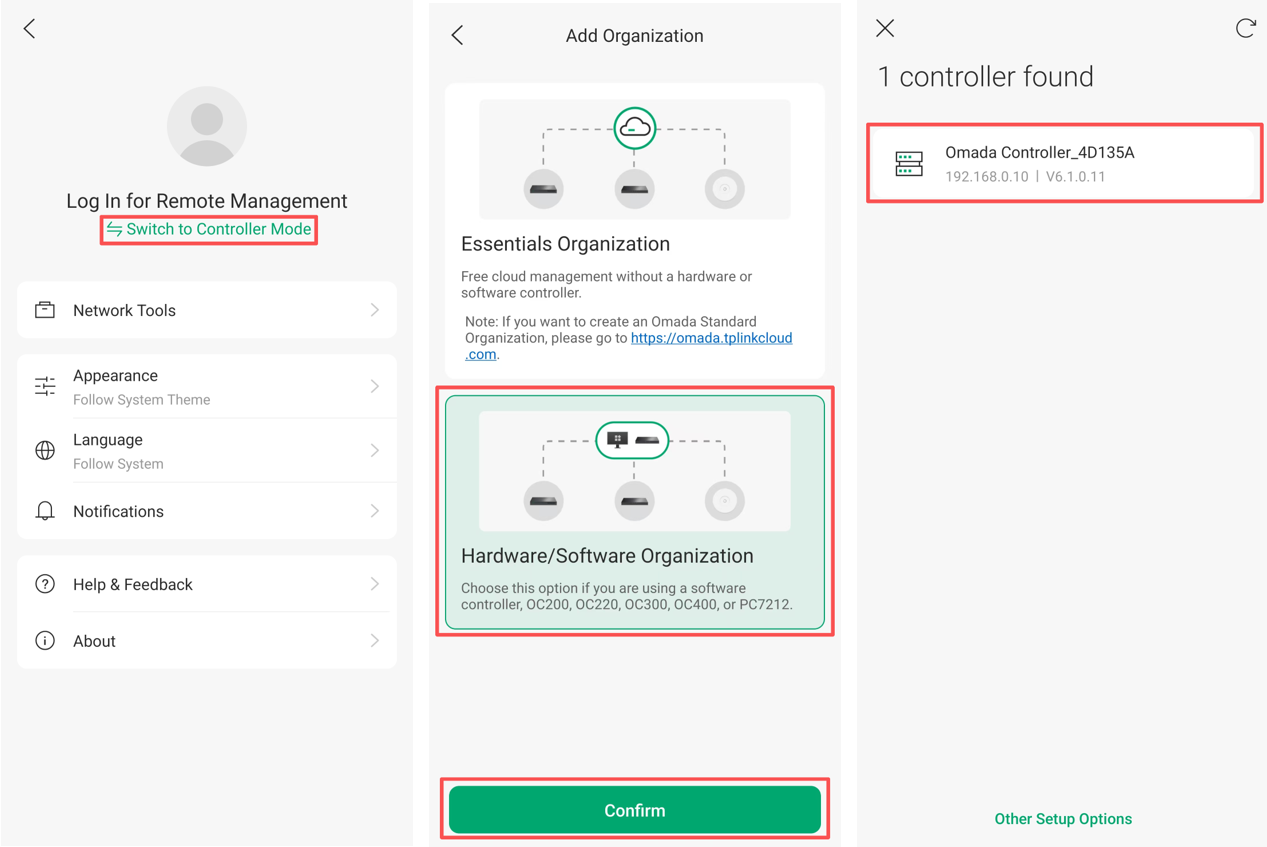Refresh the controller search
1267x847 pixels.
click(x=1245, y=28)
